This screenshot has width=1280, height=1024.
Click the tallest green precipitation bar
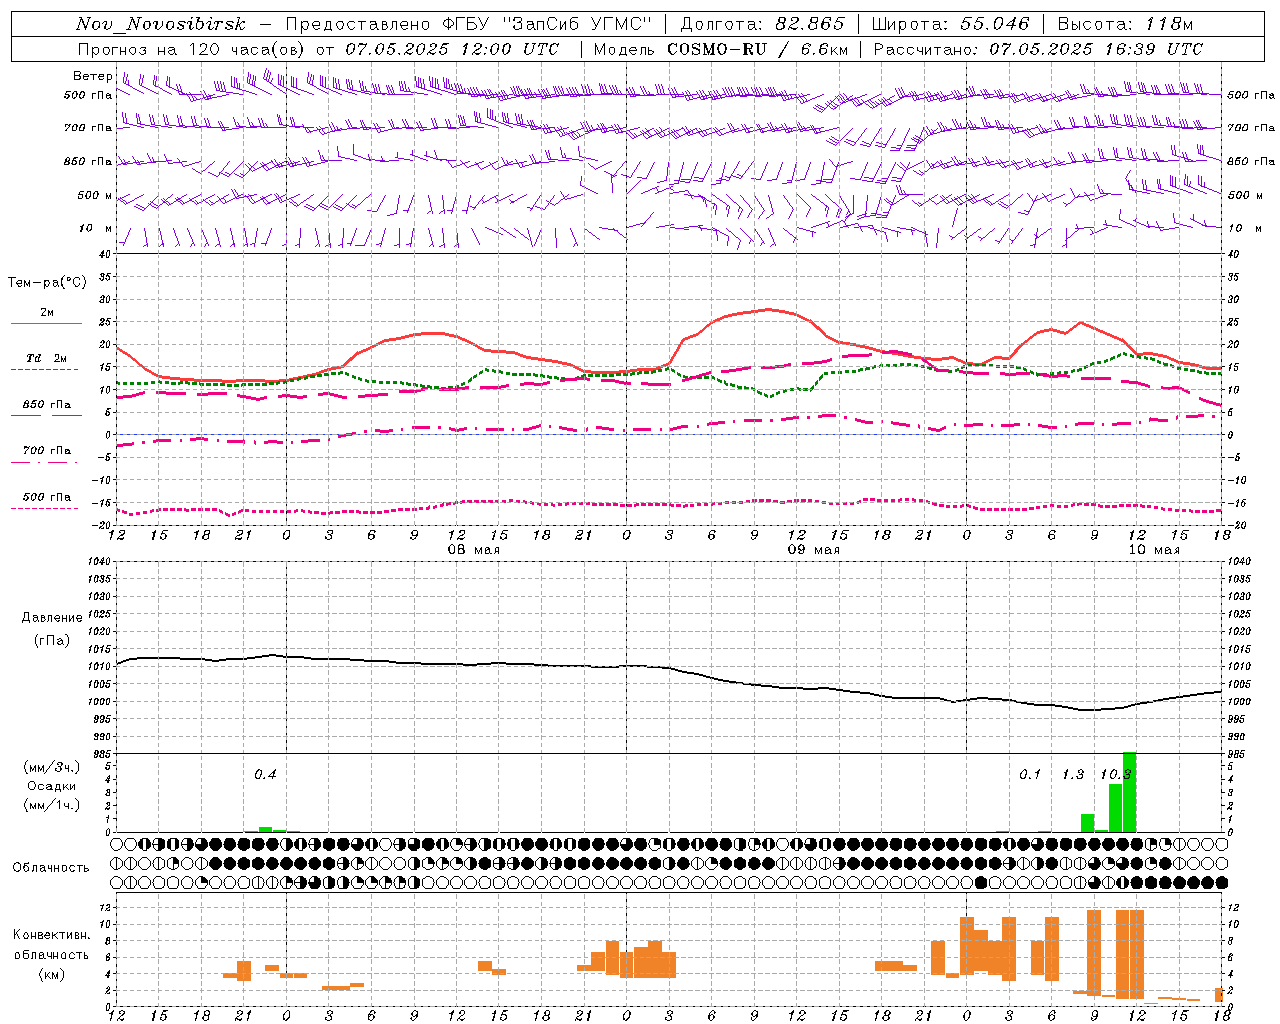click(x=1129, y=792)
